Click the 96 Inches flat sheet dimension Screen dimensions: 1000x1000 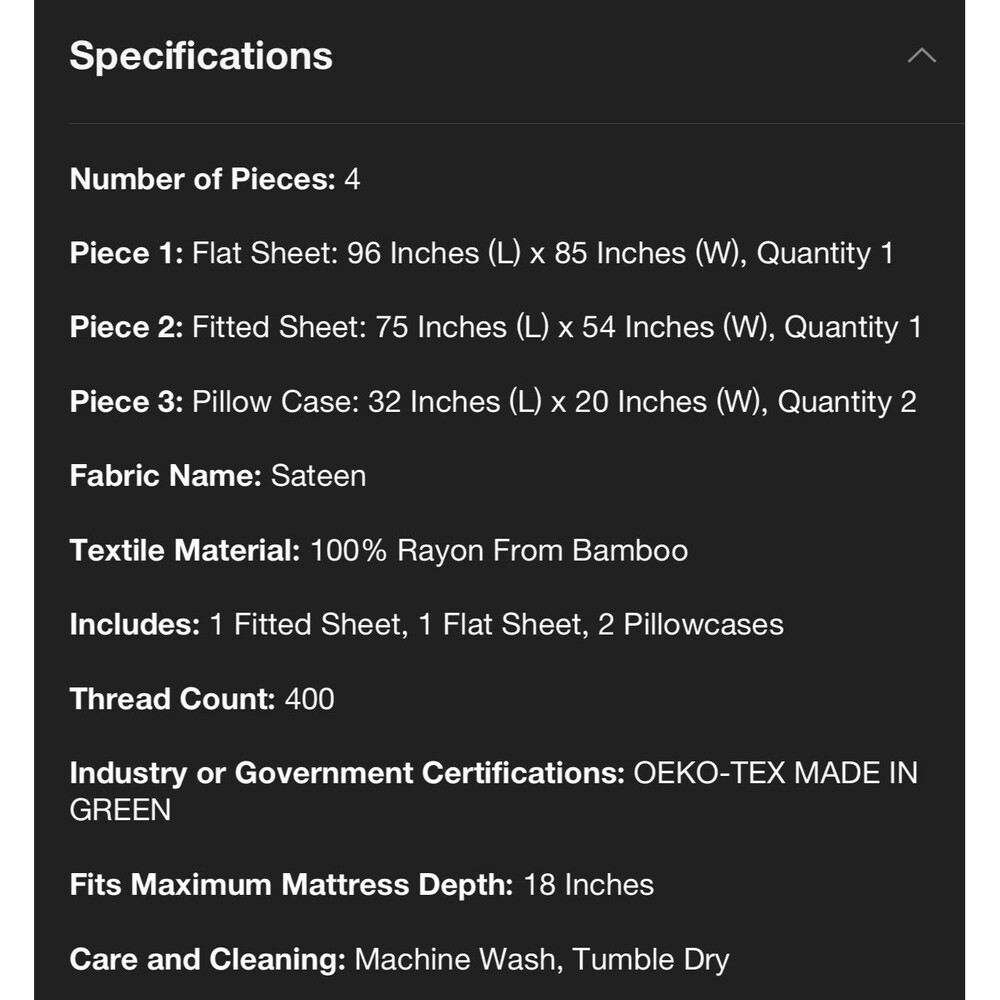[x=413, y=254]
